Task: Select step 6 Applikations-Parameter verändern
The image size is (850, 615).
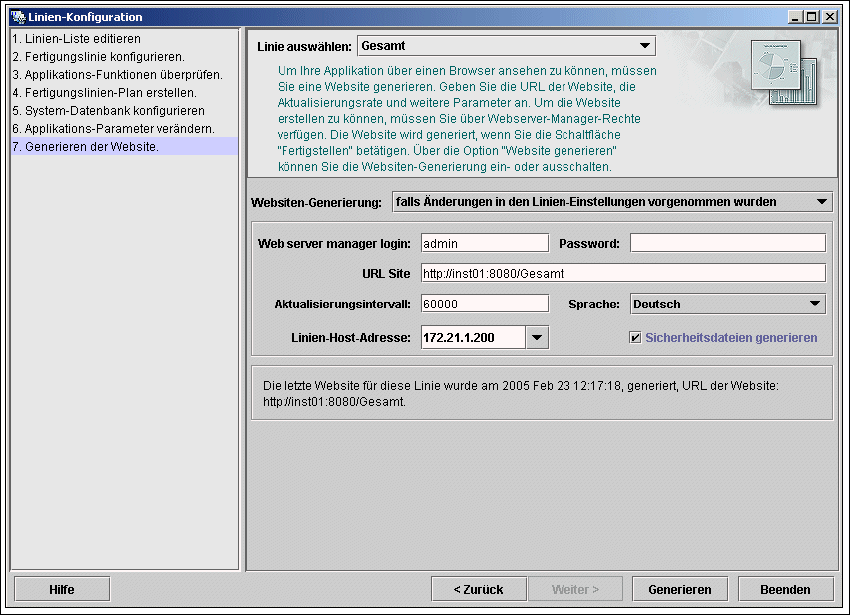Action: [x=124, y=128]
